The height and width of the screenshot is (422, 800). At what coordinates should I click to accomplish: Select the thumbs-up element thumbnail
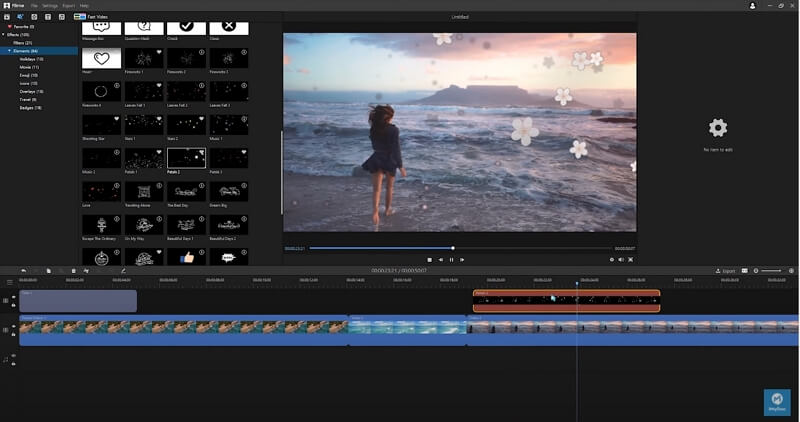(x=186, y=257)
